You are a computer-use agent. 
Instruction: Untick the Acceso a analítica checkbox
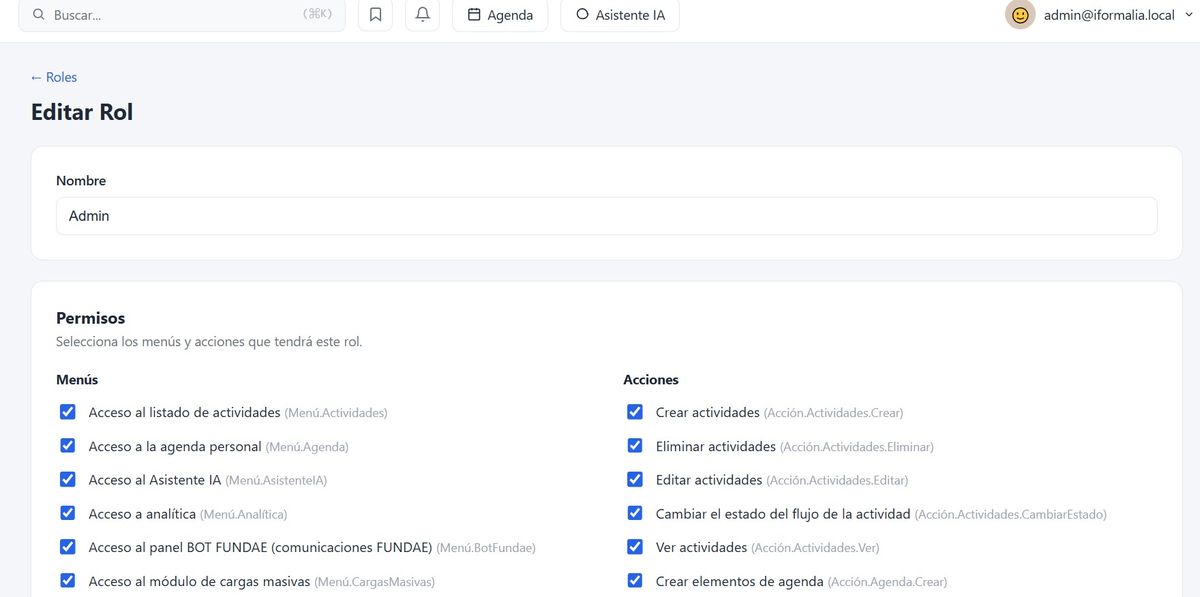click(x=68, y=514)
